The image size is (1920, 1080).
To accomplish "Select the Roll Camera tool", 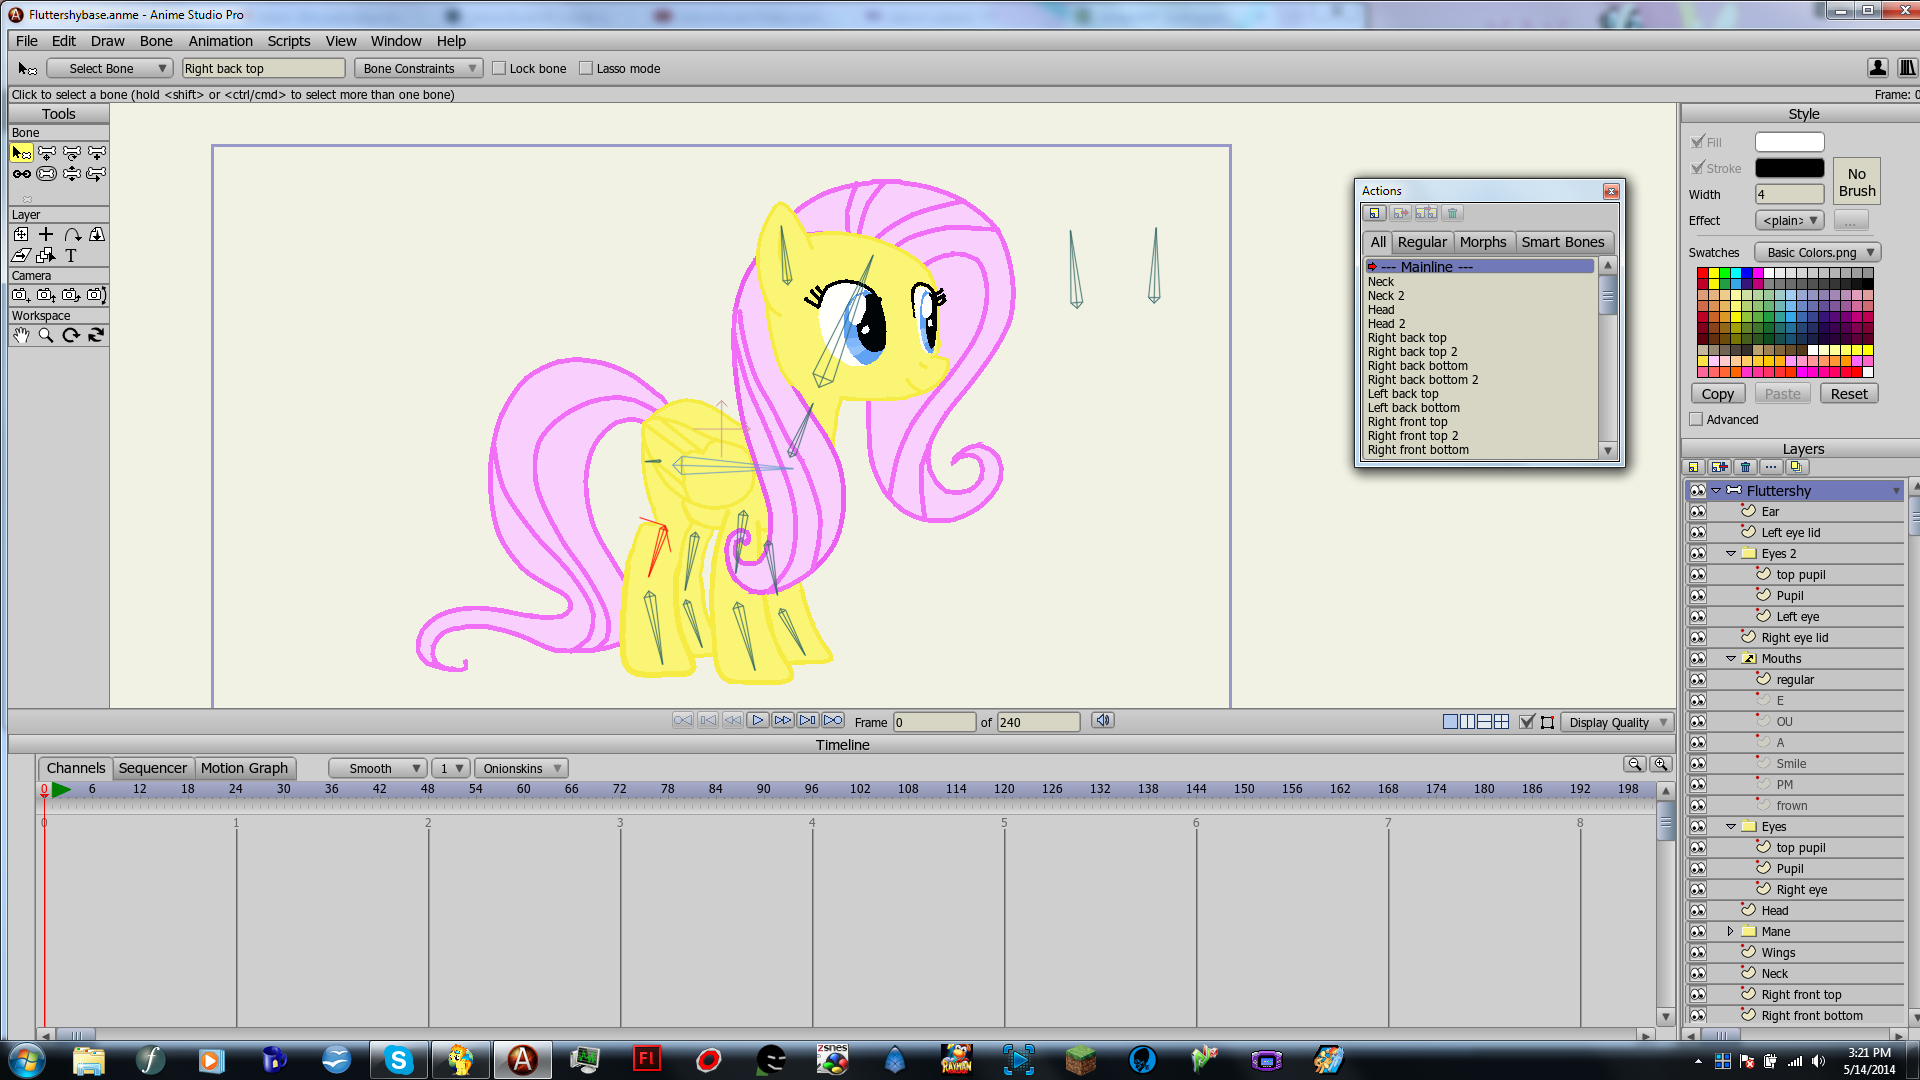I will 71,295.
